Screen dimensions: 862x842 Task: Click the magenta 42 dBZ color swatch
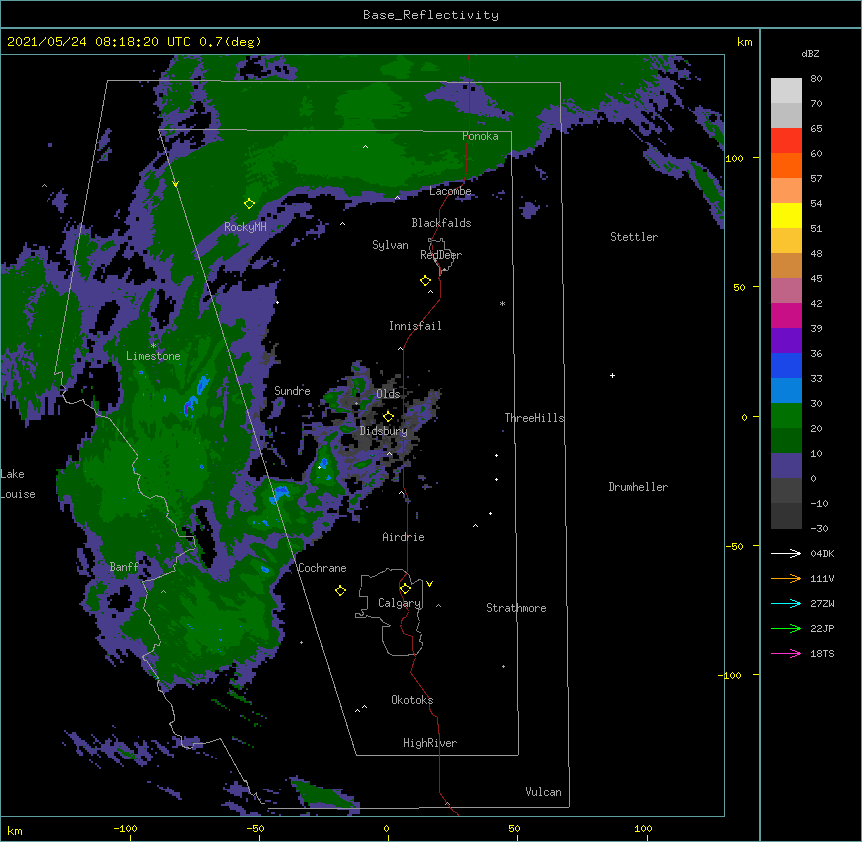tap(786, 315)
